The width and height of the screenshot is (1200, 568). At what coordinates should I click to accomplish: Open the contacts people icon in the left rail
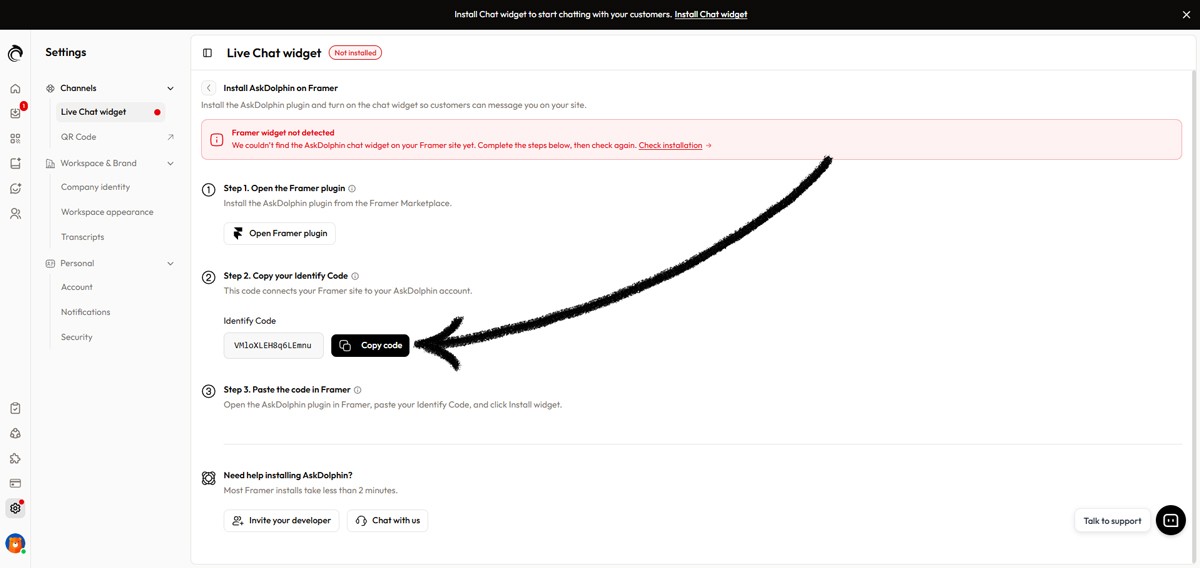pyautogui.click(x=15, y=214)
